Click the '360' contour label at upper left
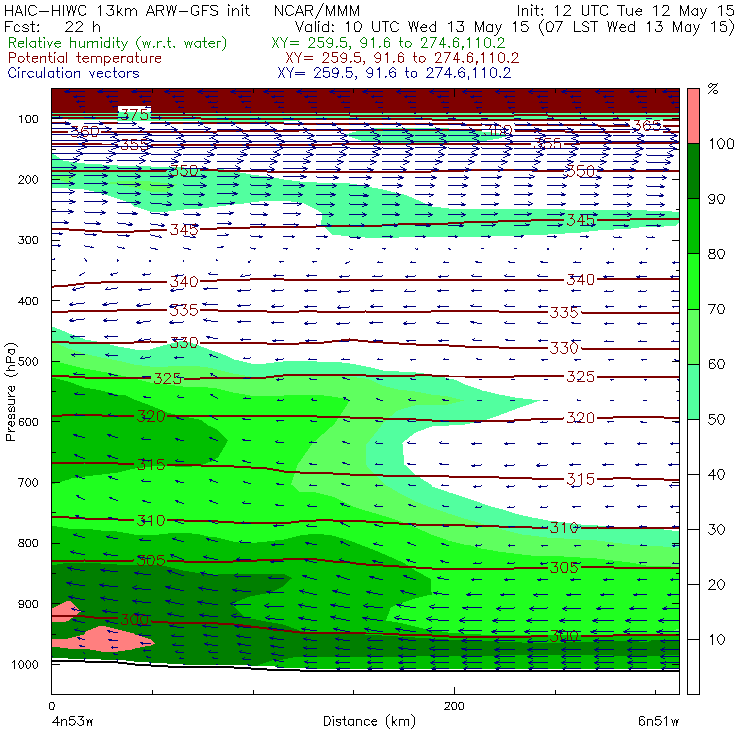Viewport: 740px width, 740px height. point(85,131)
